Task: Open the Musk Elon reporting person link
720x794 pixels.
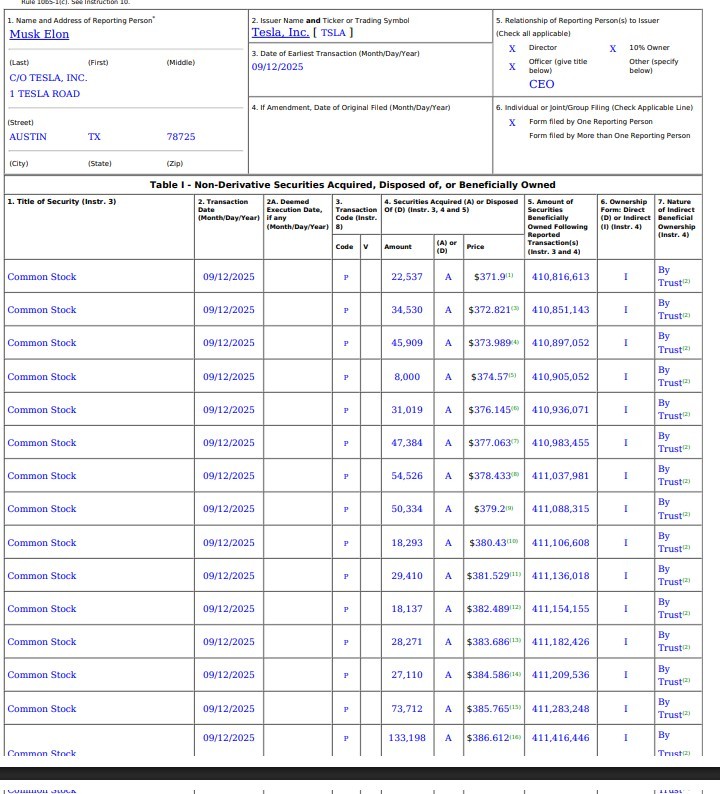Action: point(39,34)
